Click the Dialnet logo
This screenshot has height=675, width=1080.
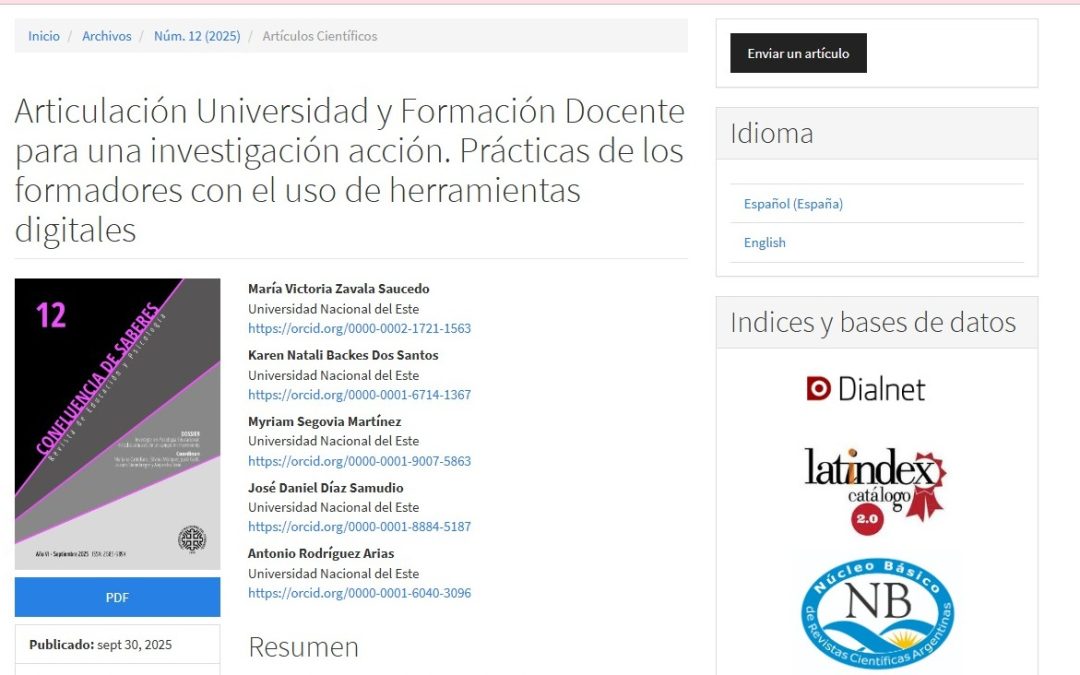(866, 389)
